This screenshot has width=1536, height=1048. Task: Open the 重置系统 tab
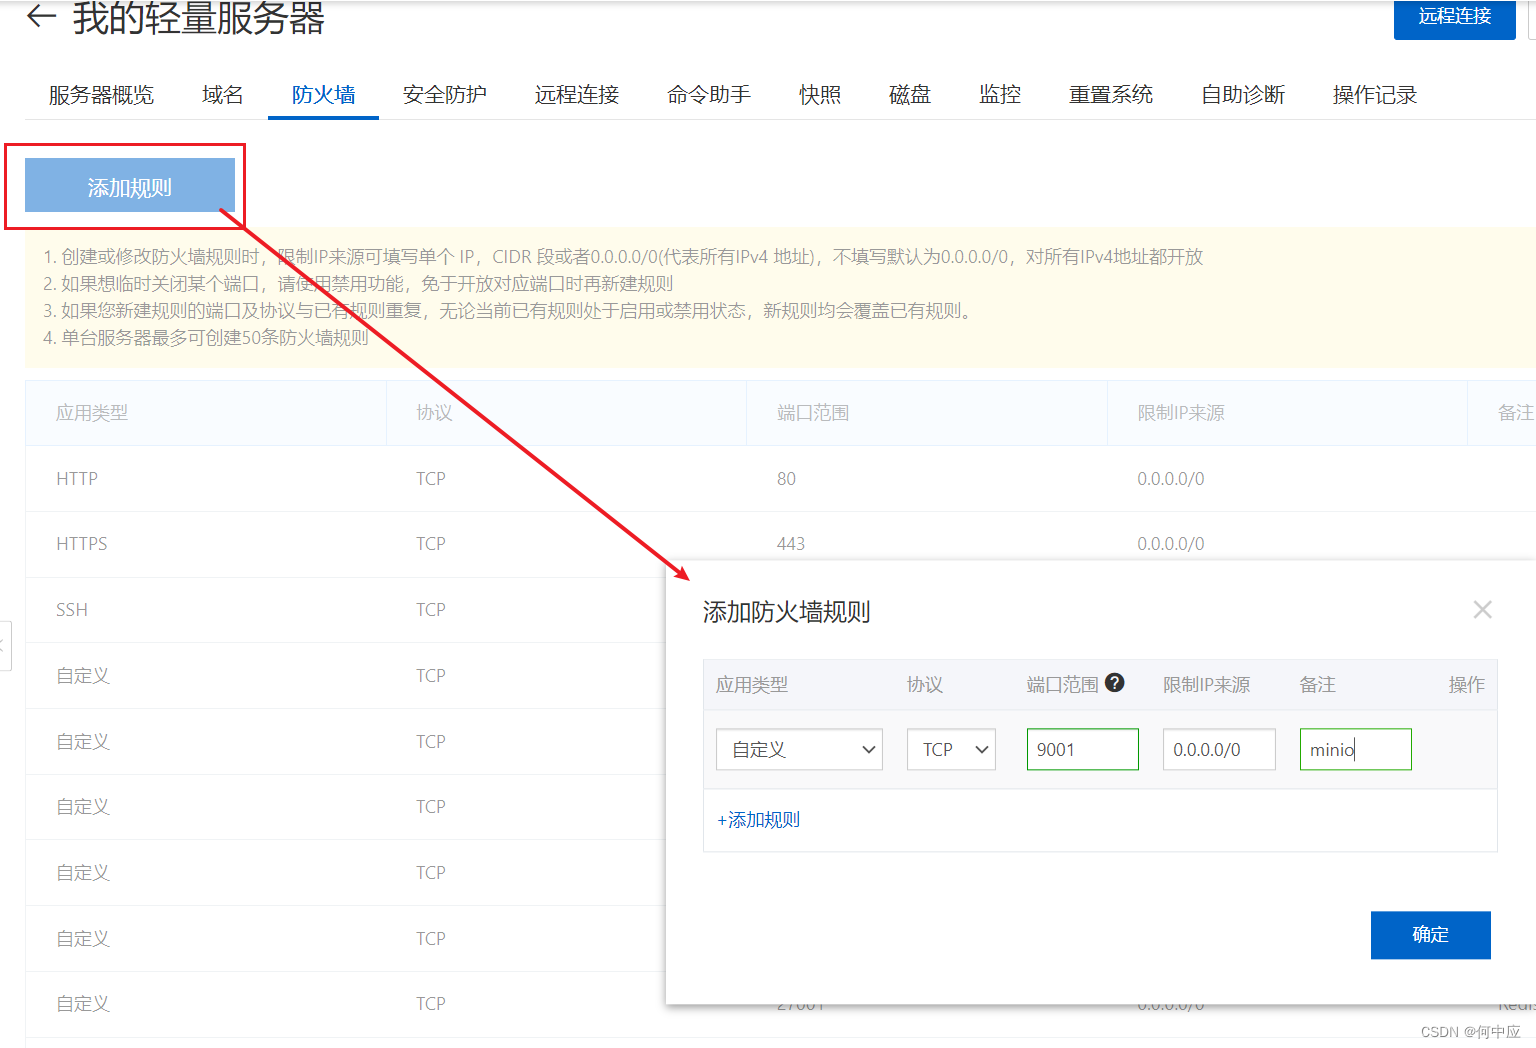[1111, 95]
